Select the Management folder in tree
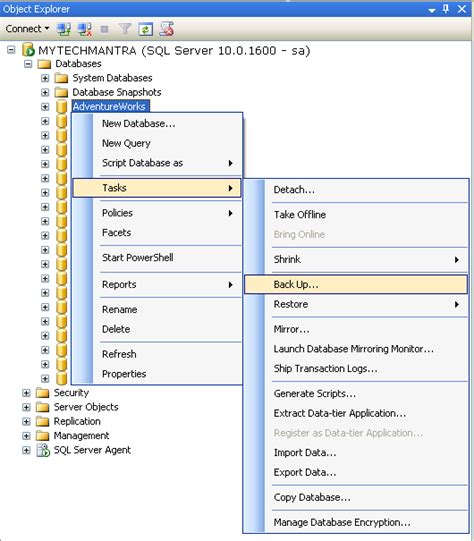Viewport: 474px width, 541px height. (x=81, y=436)
